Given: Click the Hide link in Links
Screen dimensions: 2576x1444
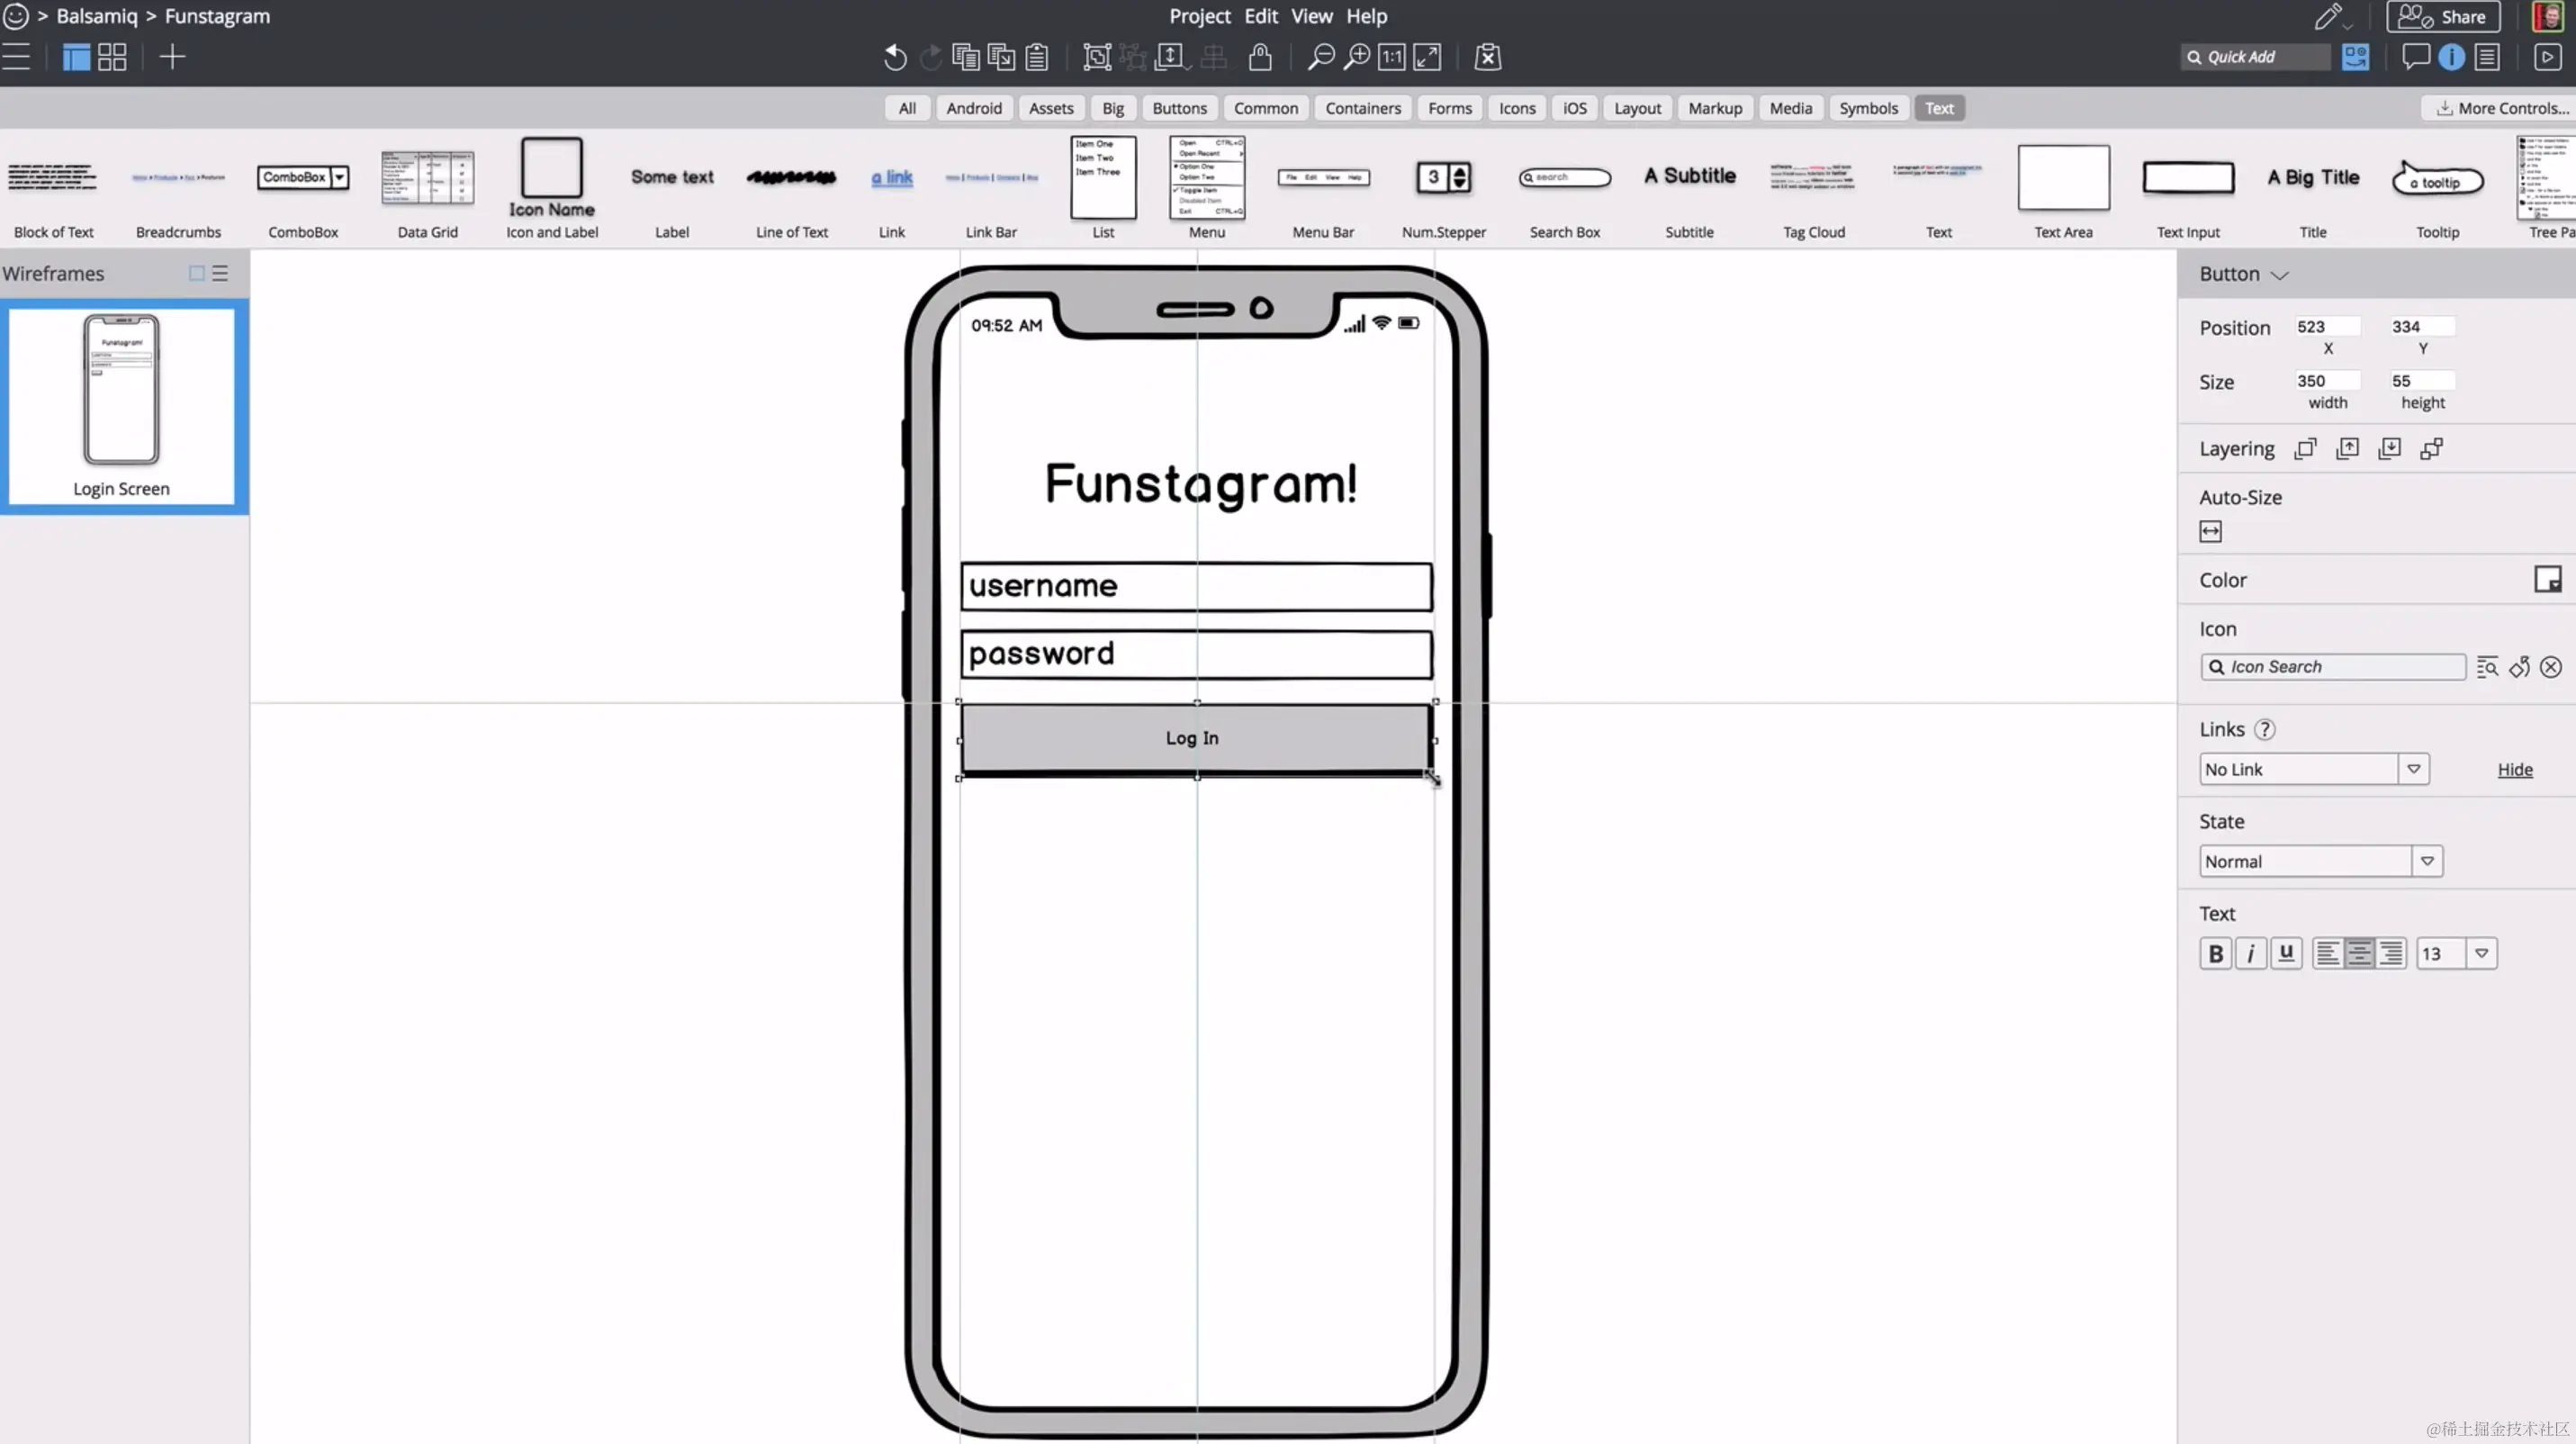Looking at the screenshot, I should point(2514,769).
